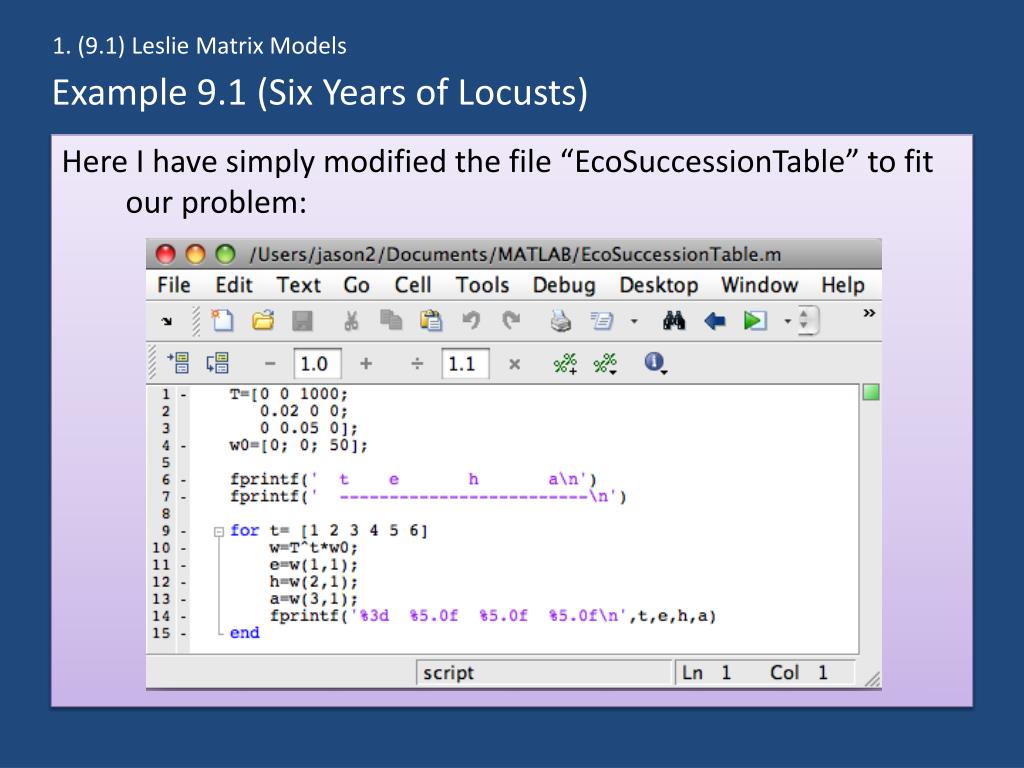Copy selection with the copy icon
Image resolution: width=1024 pixels, height=768 pixels.
[x=391, y=320]
